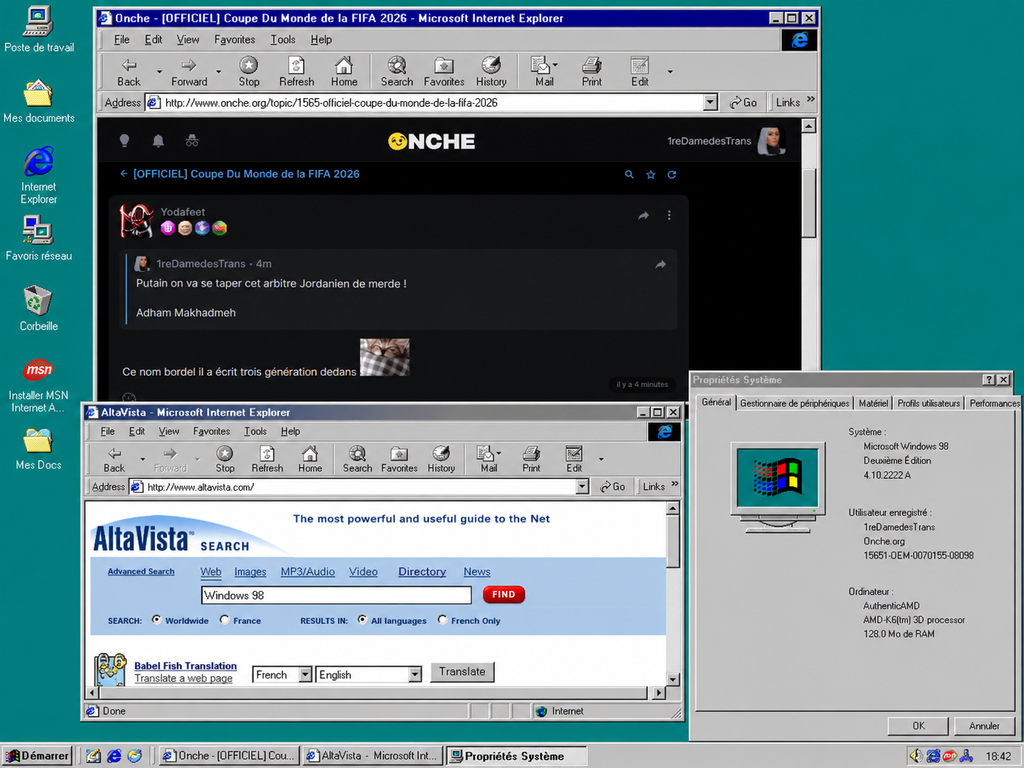This screenshot has width=1024, height=768.
Task: Click the AltaVista search text field
Action: pos(336,595)
